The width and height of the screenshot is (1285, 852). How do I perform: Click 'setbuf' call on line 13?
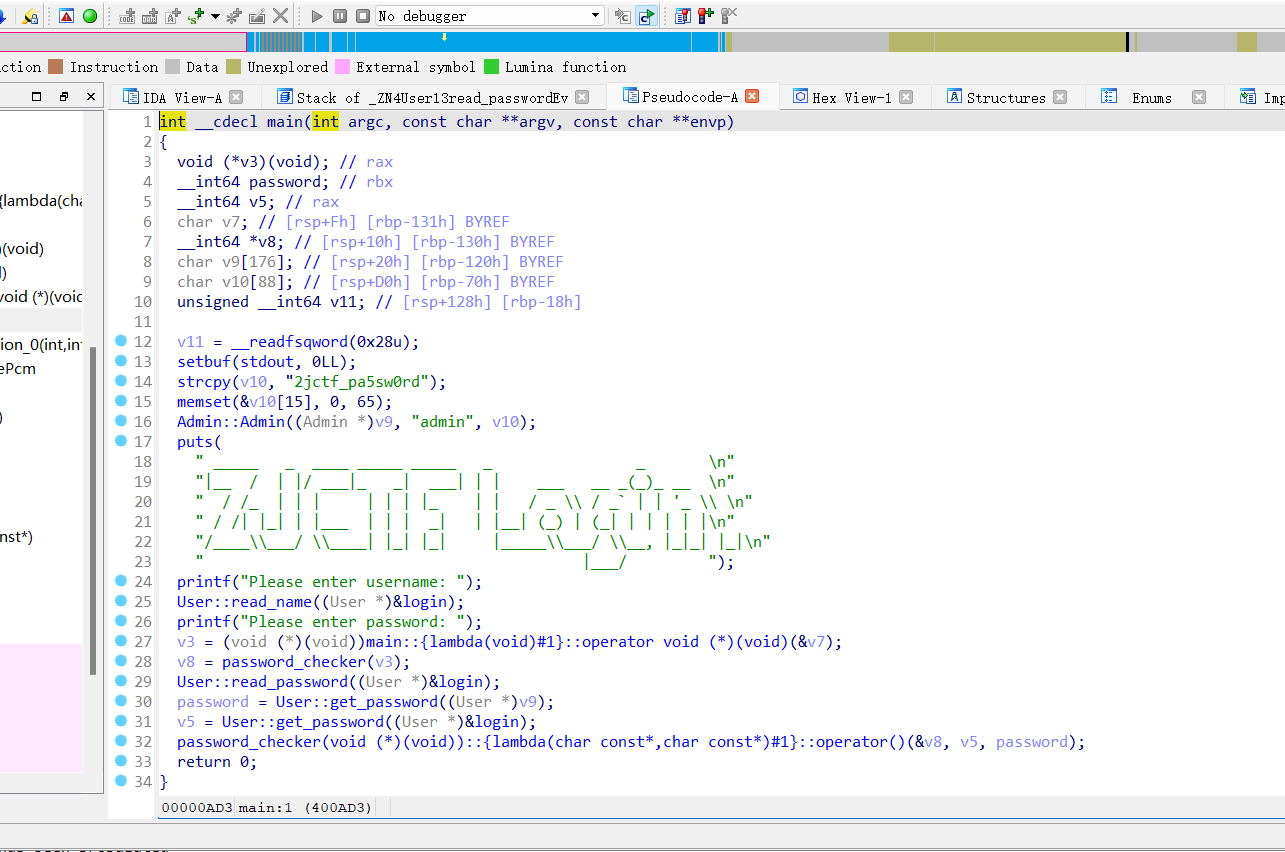pyautogui.click(x=204, y=362)
